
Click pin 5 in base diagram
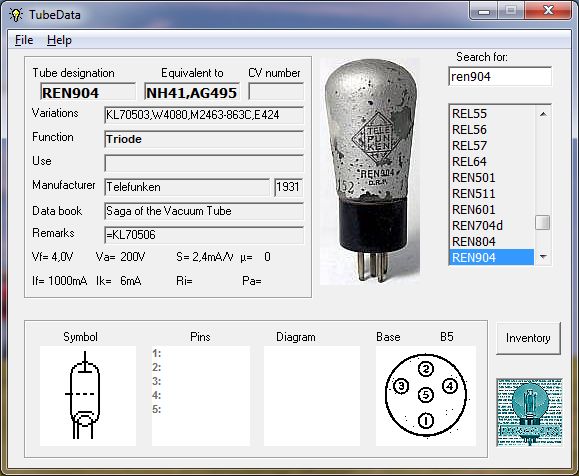tap(426, 395)
